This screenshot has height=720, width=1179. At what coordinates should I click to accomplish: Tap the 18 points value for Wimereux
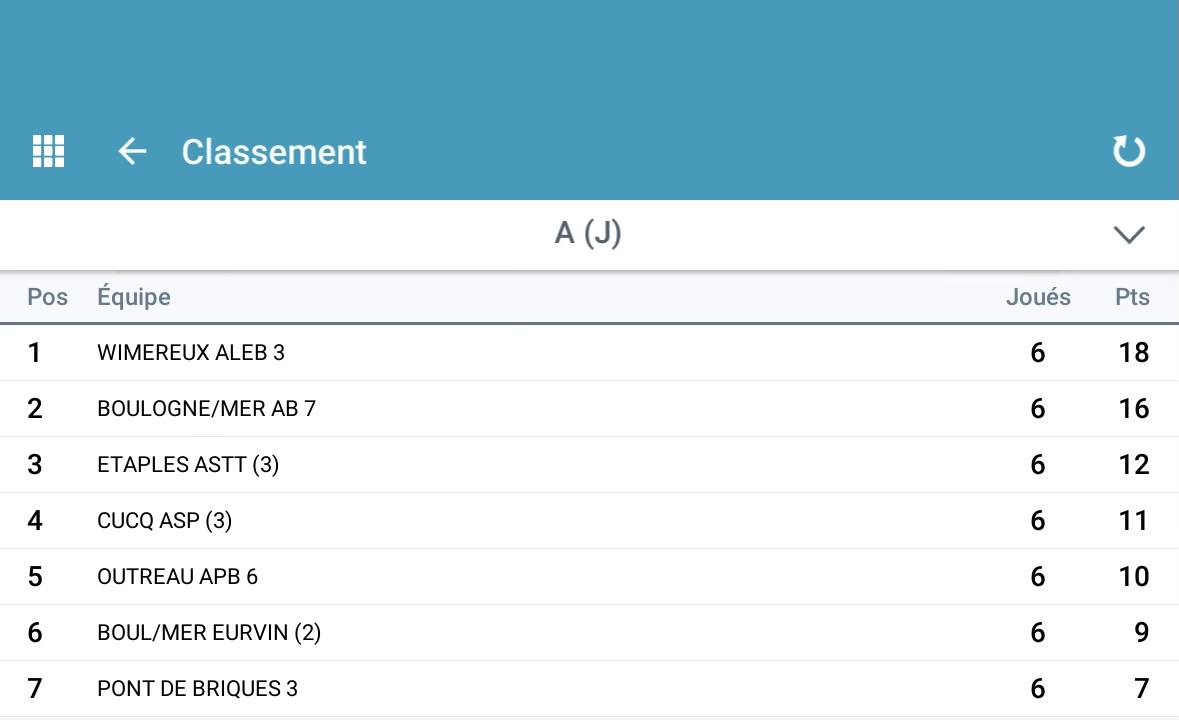(1134, 352)
